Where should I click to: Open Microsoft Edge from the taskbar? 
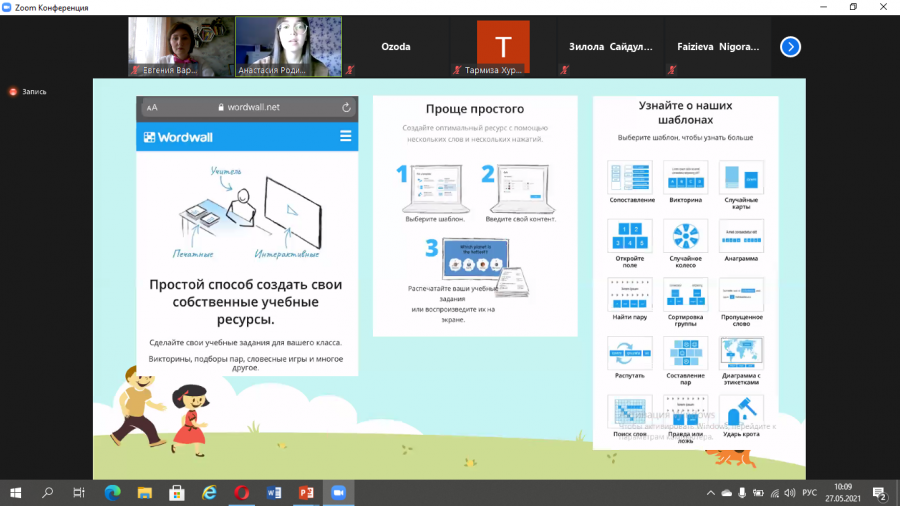coord(112,493)
